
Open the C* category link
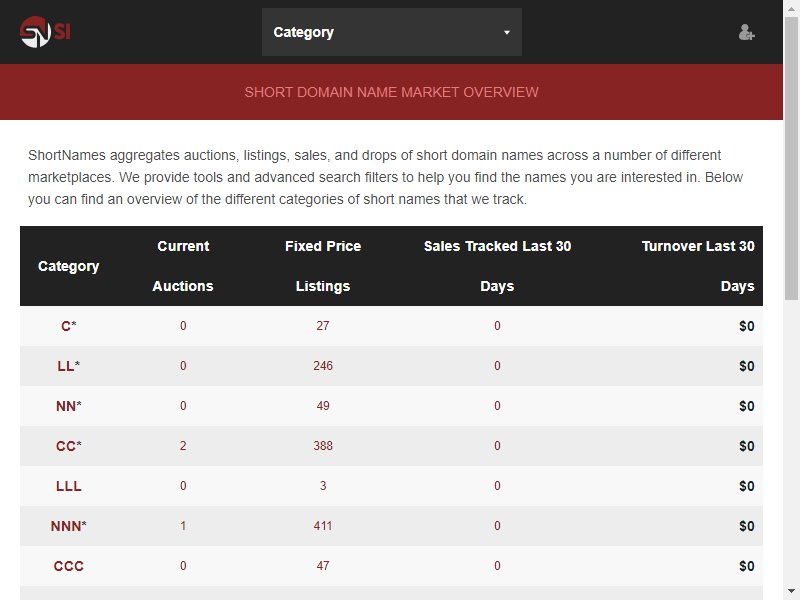click(x=69, y=326)
